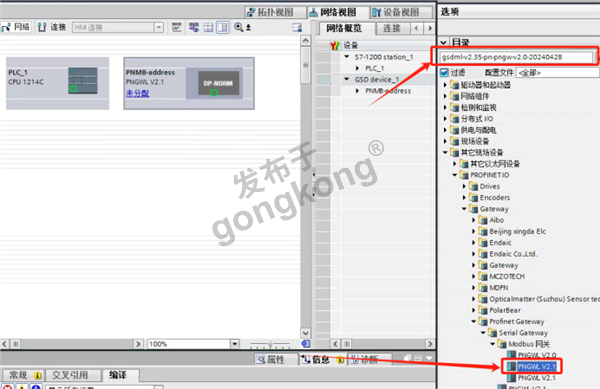This screenshot has width=600, height=389.
Task: Click the Drives folder icon
Action: tap(474, 186)
